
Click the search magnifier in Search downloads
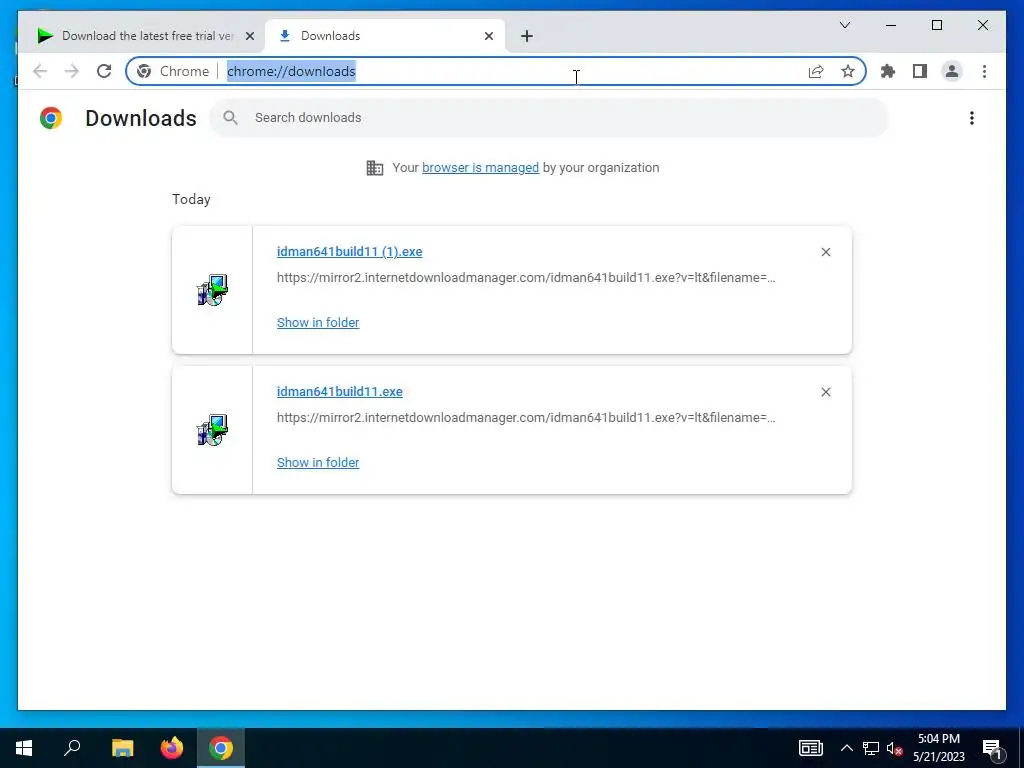coord(230,118)
